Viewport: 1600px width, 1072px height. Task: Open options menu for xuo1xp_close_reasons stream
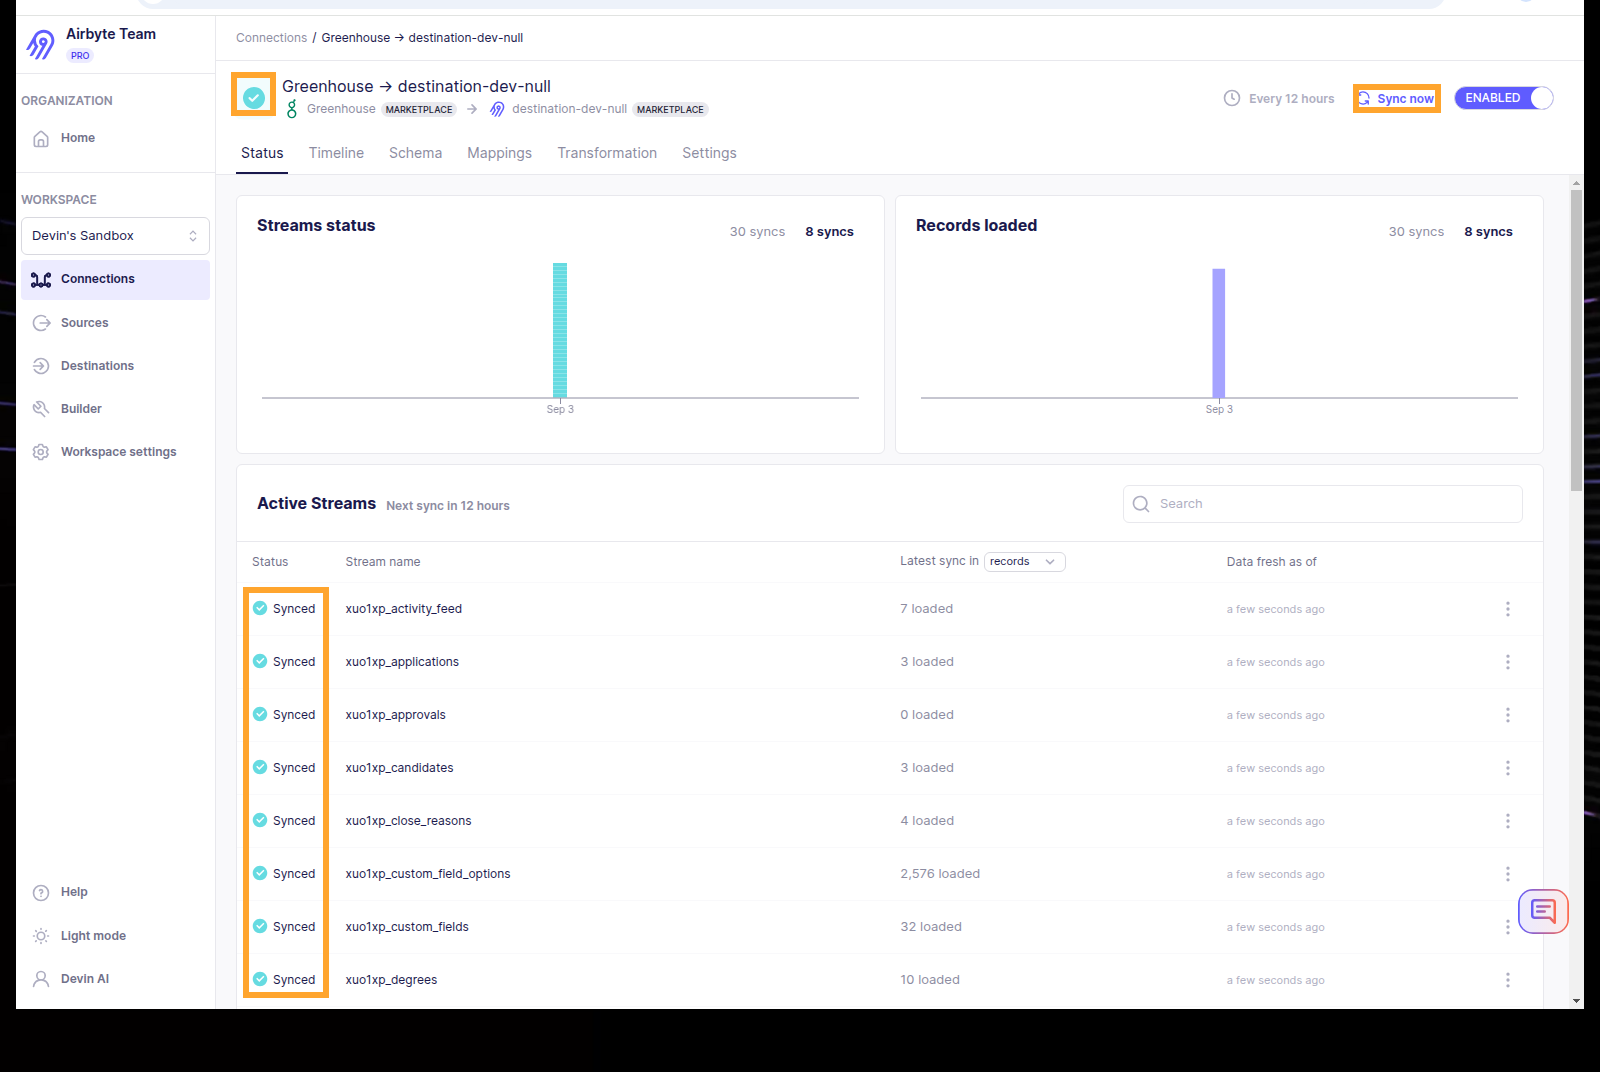click(x=1508, y=821)
